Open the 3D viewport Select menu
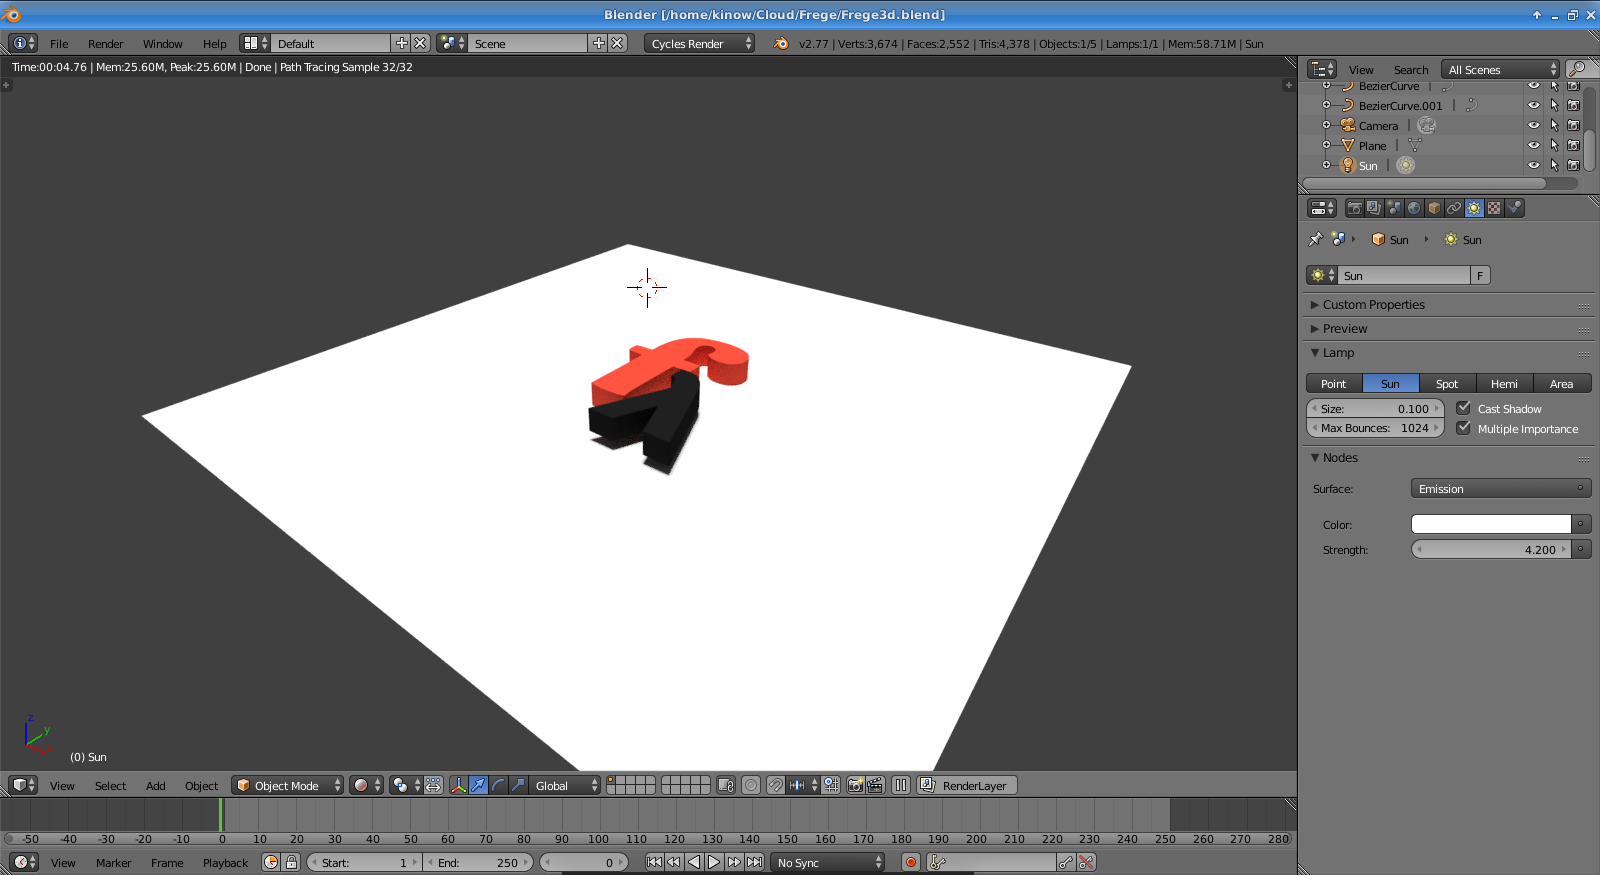The image size is (1600, 875). coord(110,785)
